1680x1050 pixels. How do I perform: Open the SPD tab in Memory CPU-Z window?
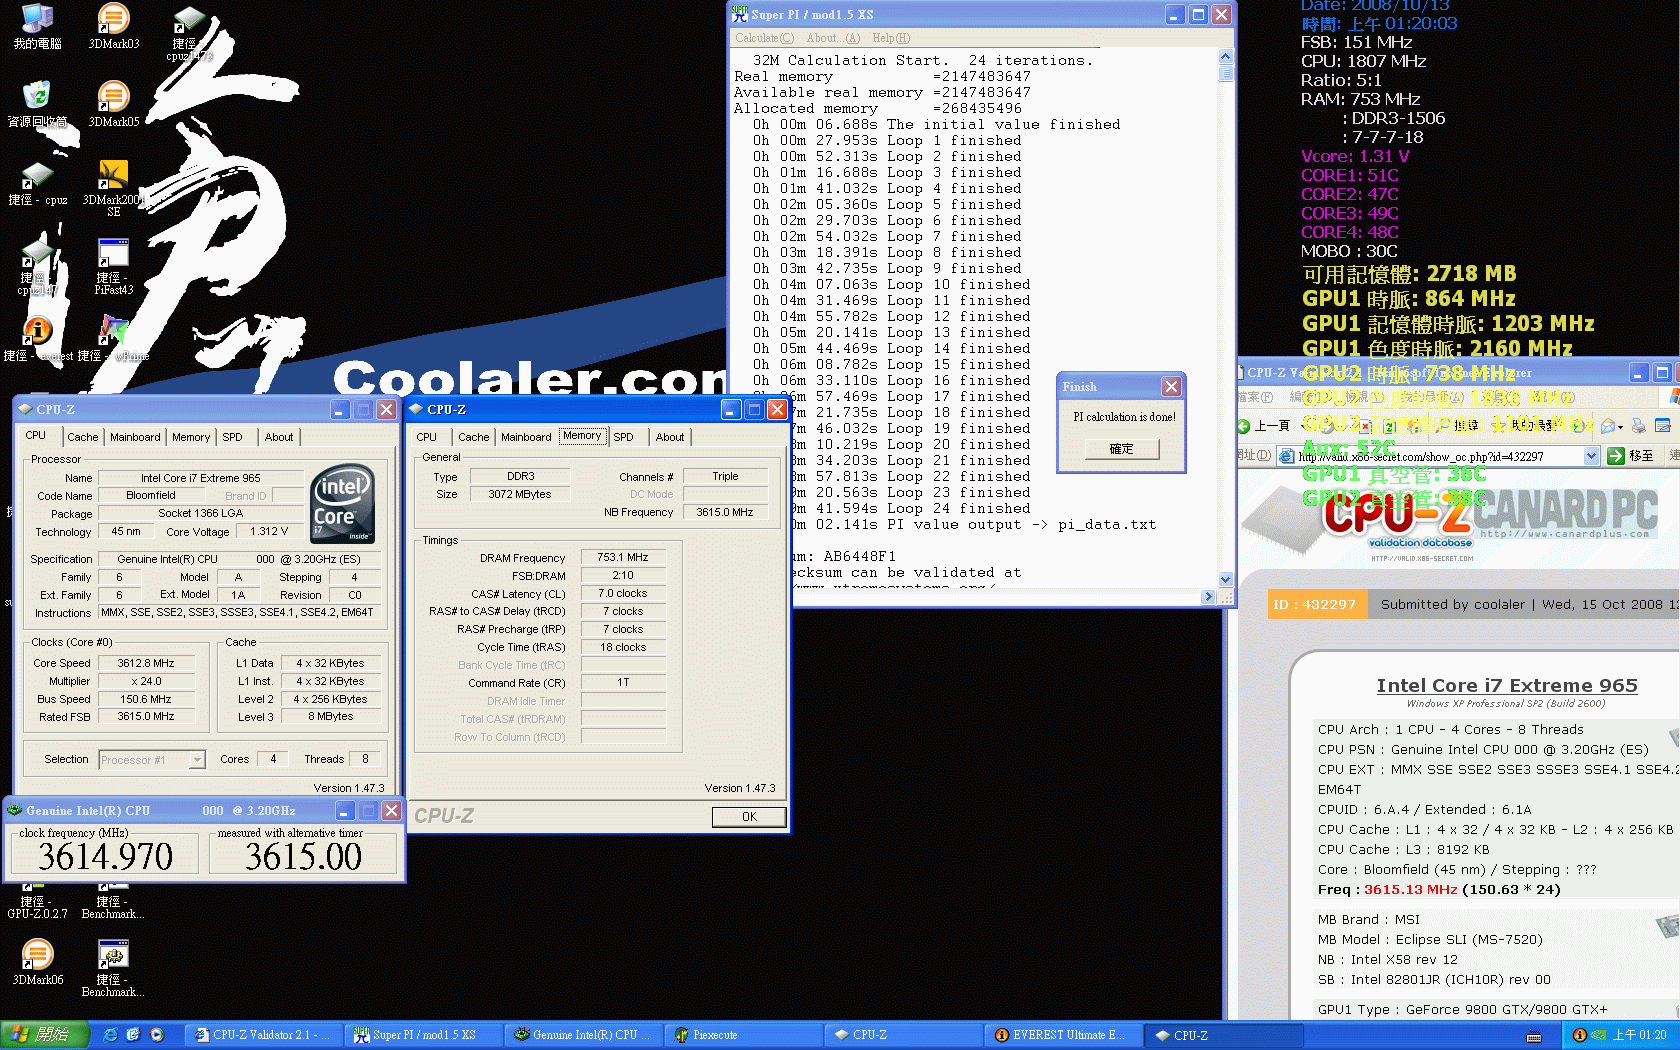[x=623, y=437]
